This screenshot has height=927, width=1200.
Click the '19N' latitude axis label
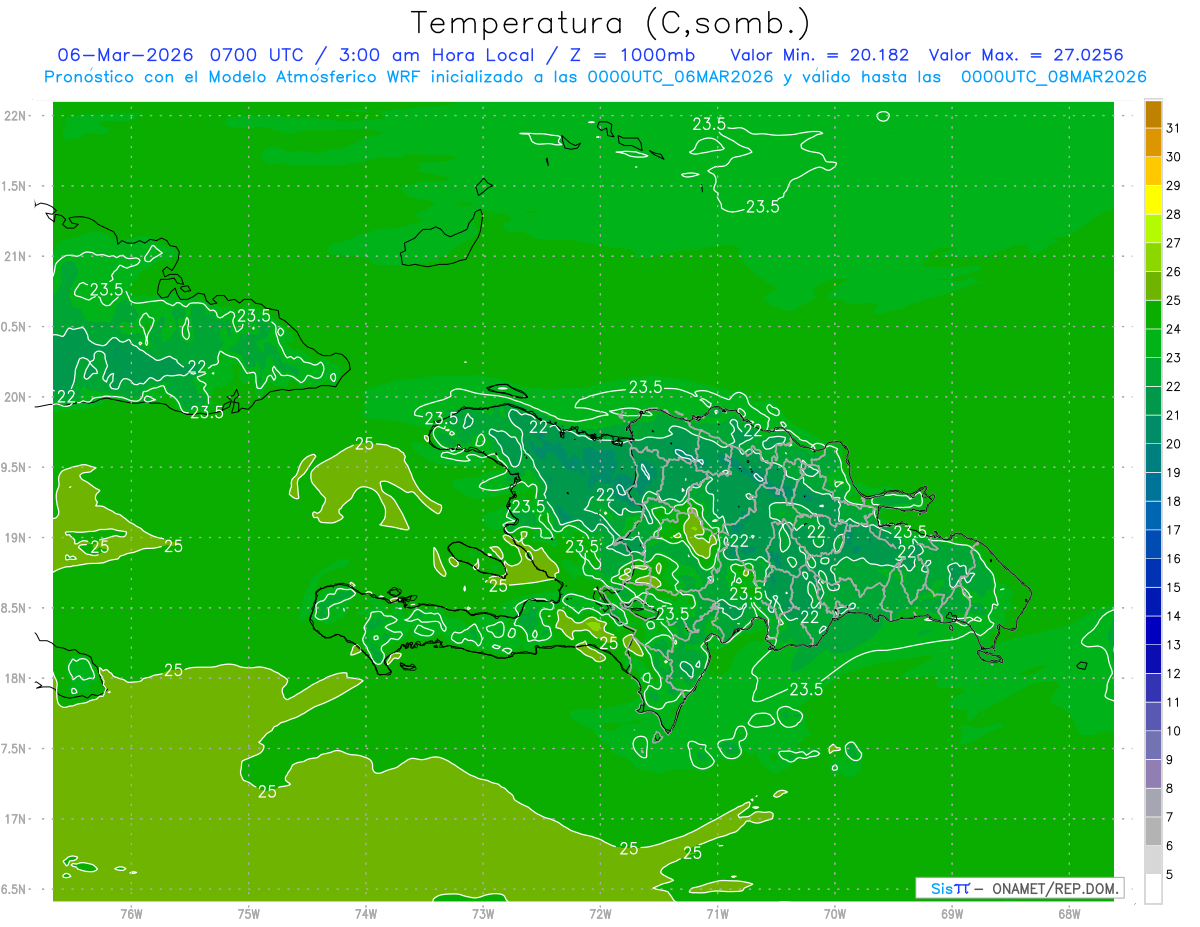point(14,538)
